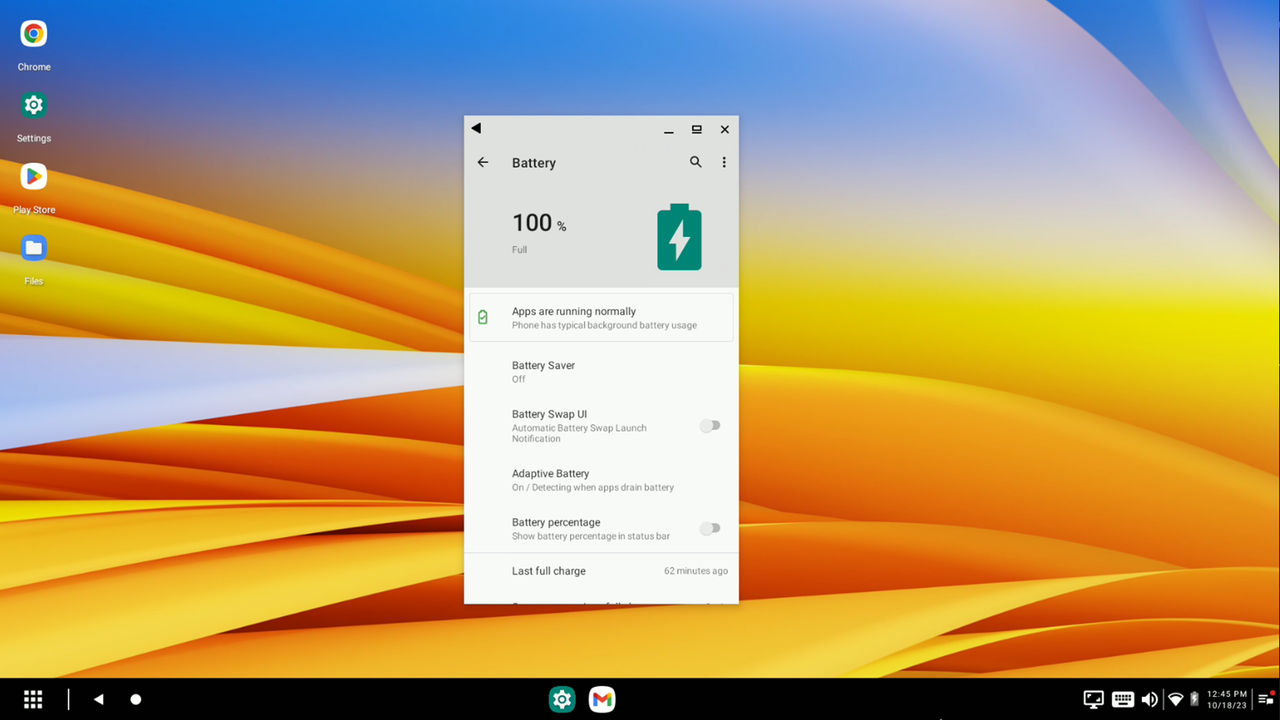Click the 62 minutes ago value
This screenshot has width=1280, height=720.
(696, 571)
